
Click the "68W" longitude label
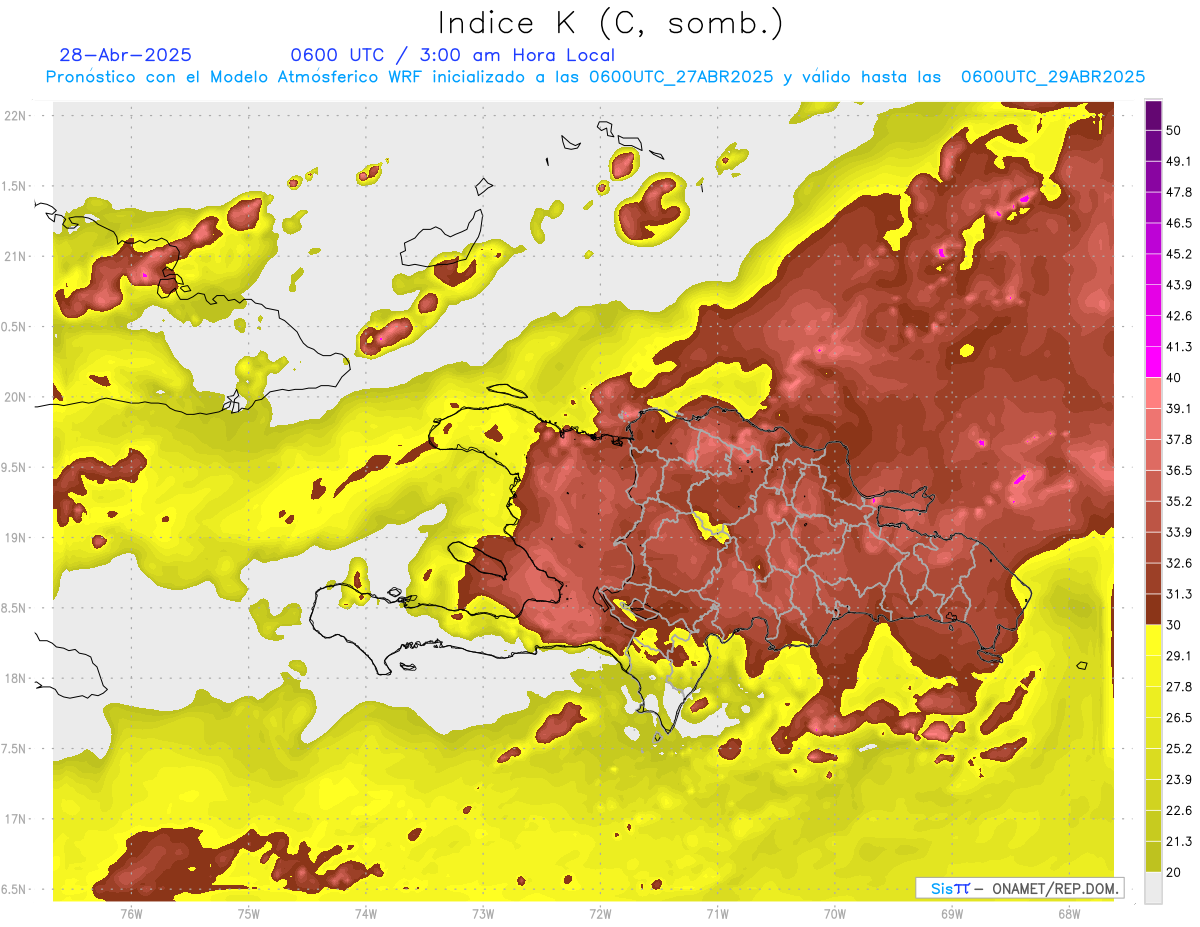pyautogui.click(x=1069, y=914)
